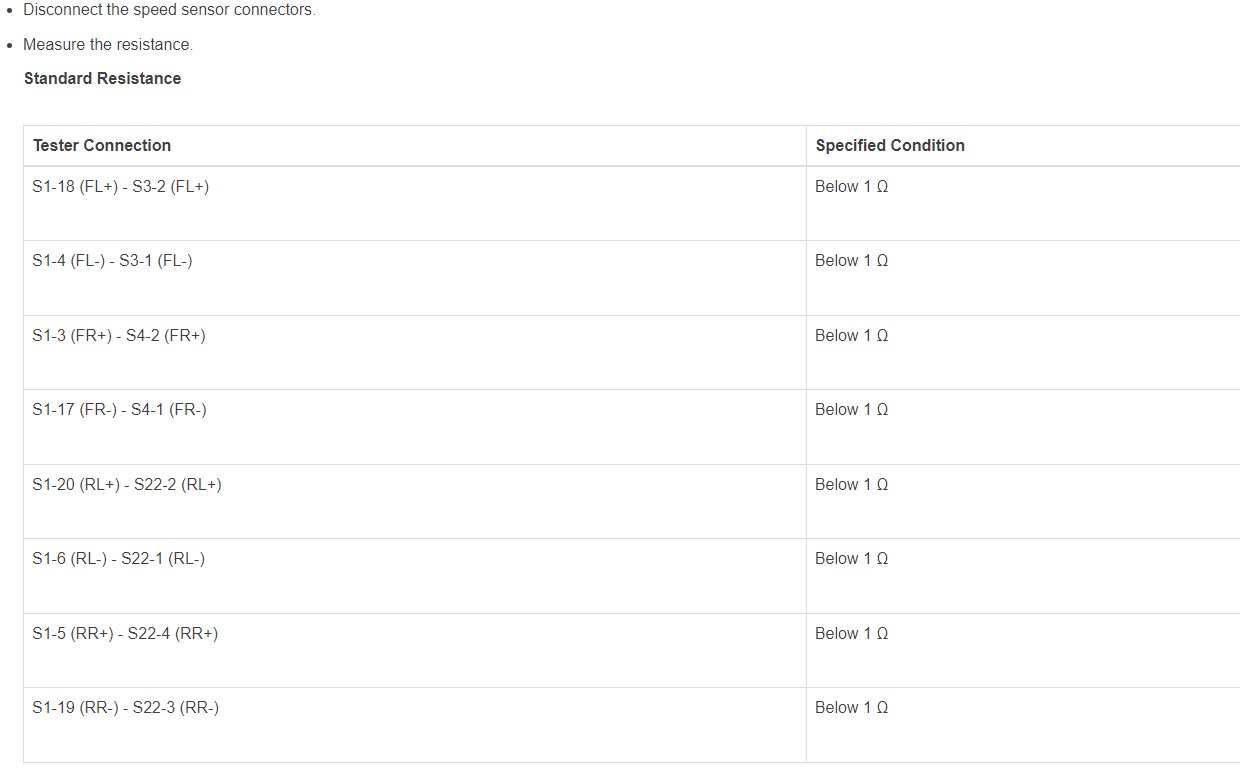Select the S1-18 (FL+) - S3-2 (FL+) cell
This screenshot has height=778, width=1240.
tap(414, 203)
